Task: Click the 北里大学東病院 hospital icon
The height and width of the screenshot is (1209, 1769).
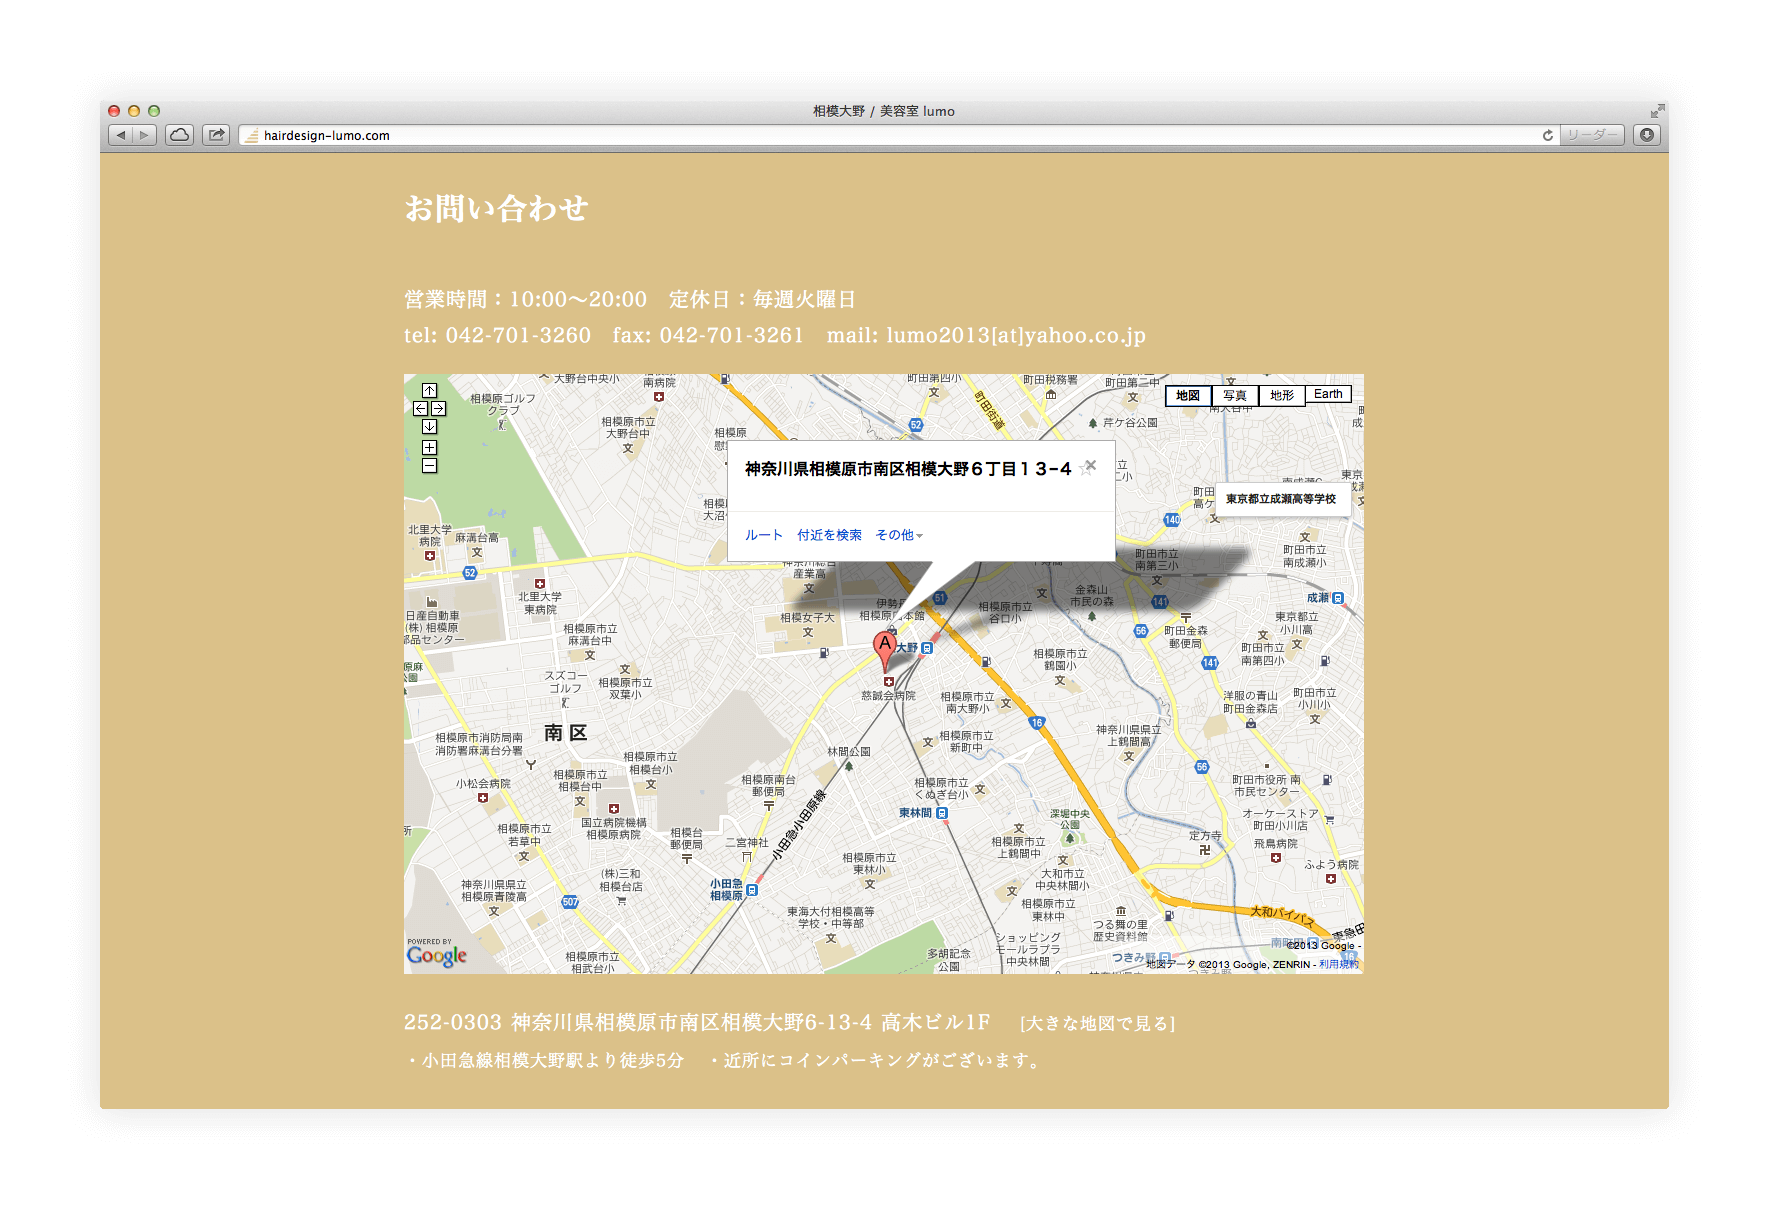Action: [x=540, y=584]
